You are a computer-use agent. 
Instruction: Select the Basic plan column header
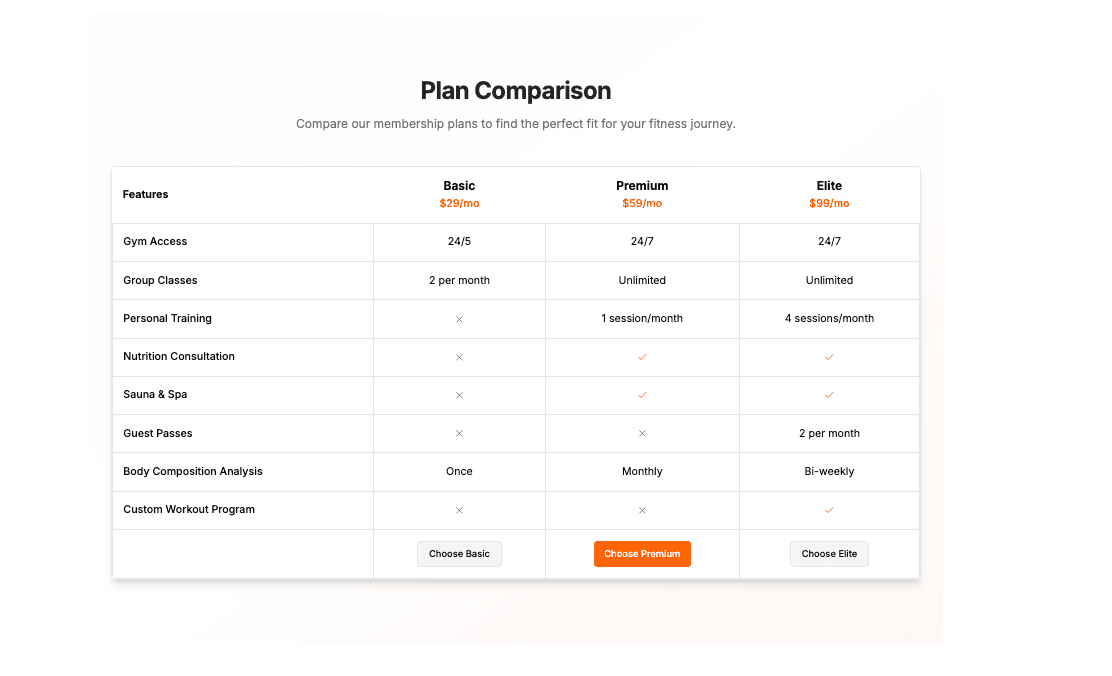click(x=459, y=185)
